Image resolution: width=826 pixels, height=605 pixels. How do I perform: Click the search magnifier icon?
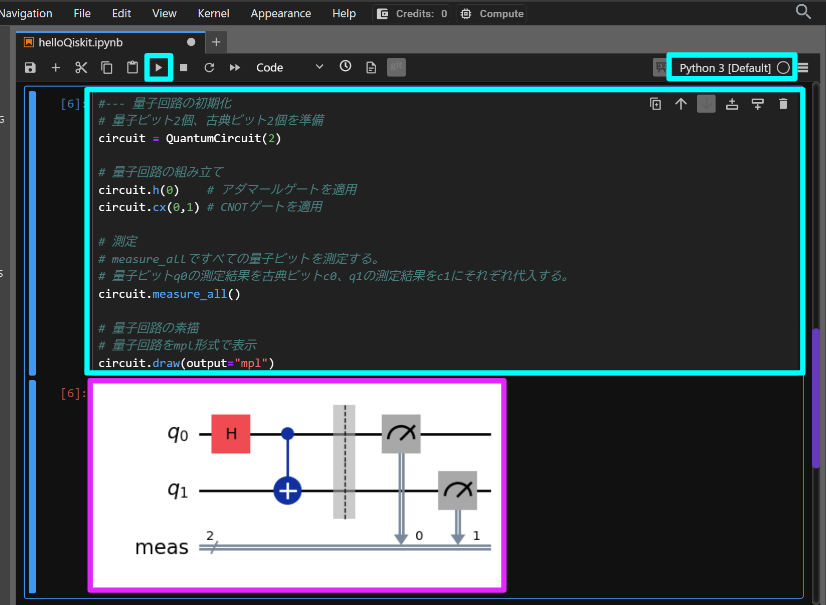(803, 12)
